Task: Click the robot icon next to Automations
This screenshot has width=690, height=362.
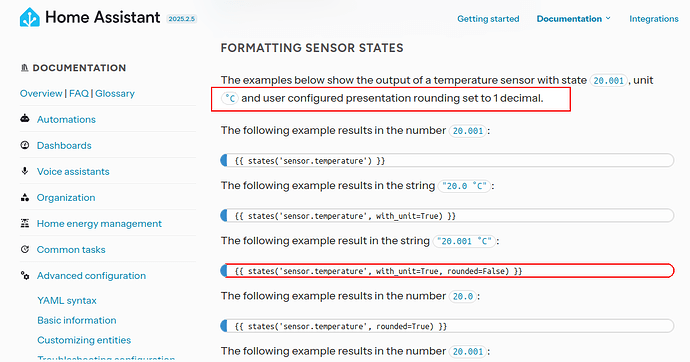Action: (x=25, y=119)
